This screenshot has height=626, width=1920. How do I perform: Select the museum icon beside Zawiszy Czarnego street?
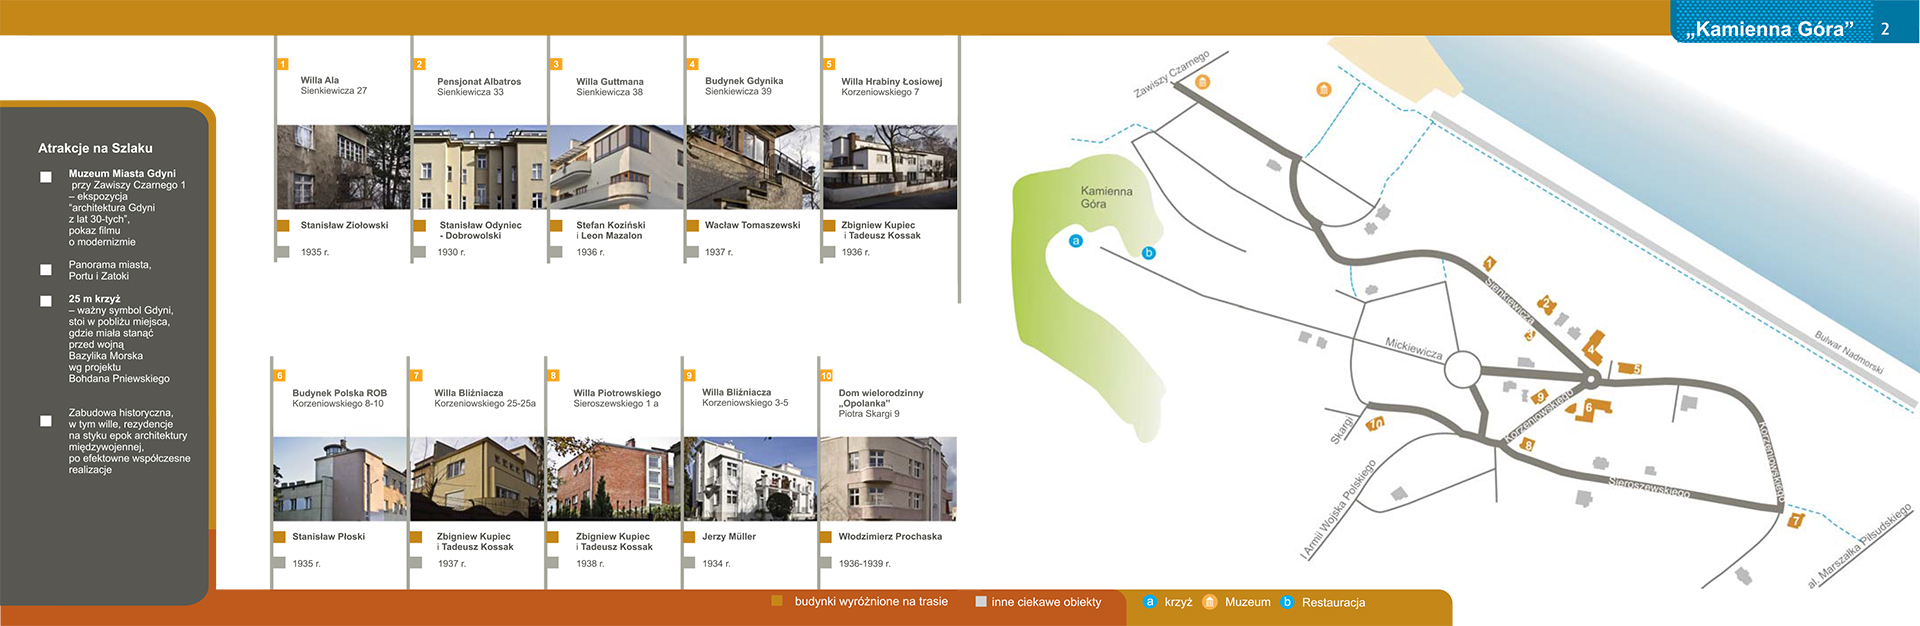click(x=1203, y=82)
